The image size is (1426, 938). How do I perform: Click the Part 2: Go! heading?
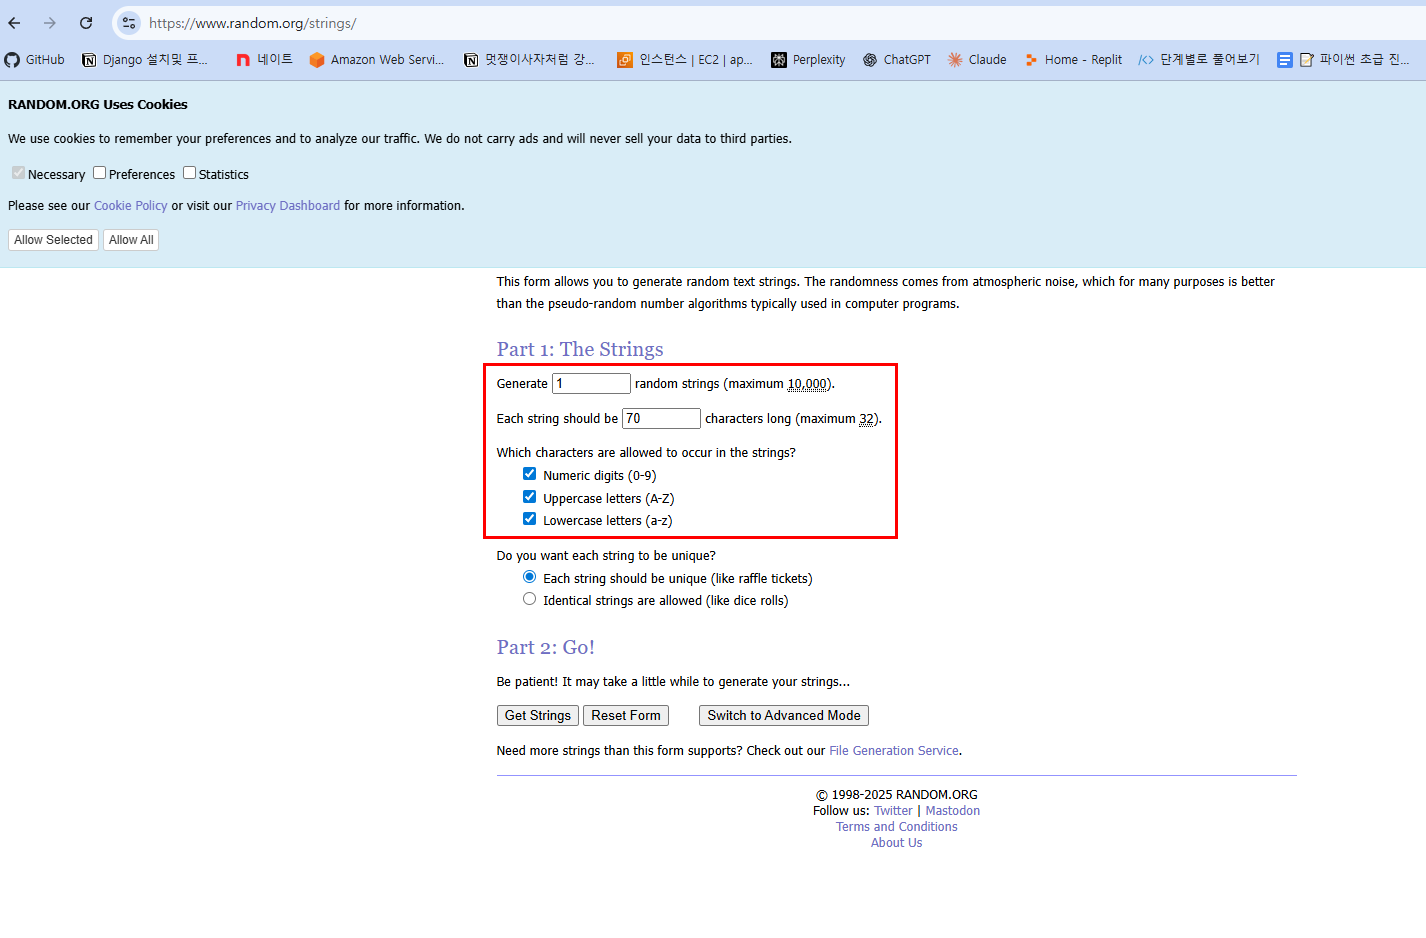point(546,647)
